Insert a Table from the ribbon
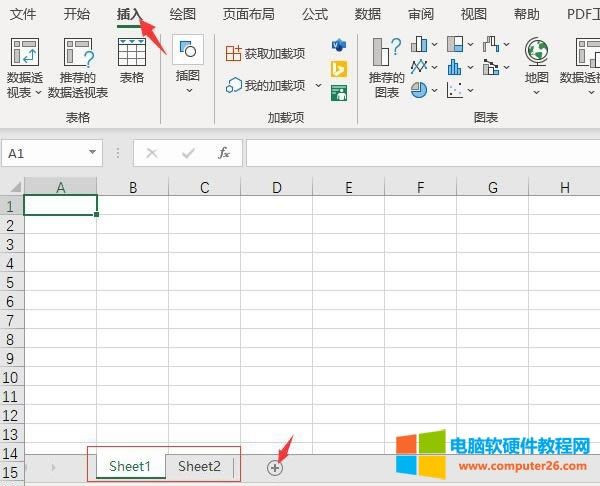Viewport: 600px width, 486px height. (131, 54)
